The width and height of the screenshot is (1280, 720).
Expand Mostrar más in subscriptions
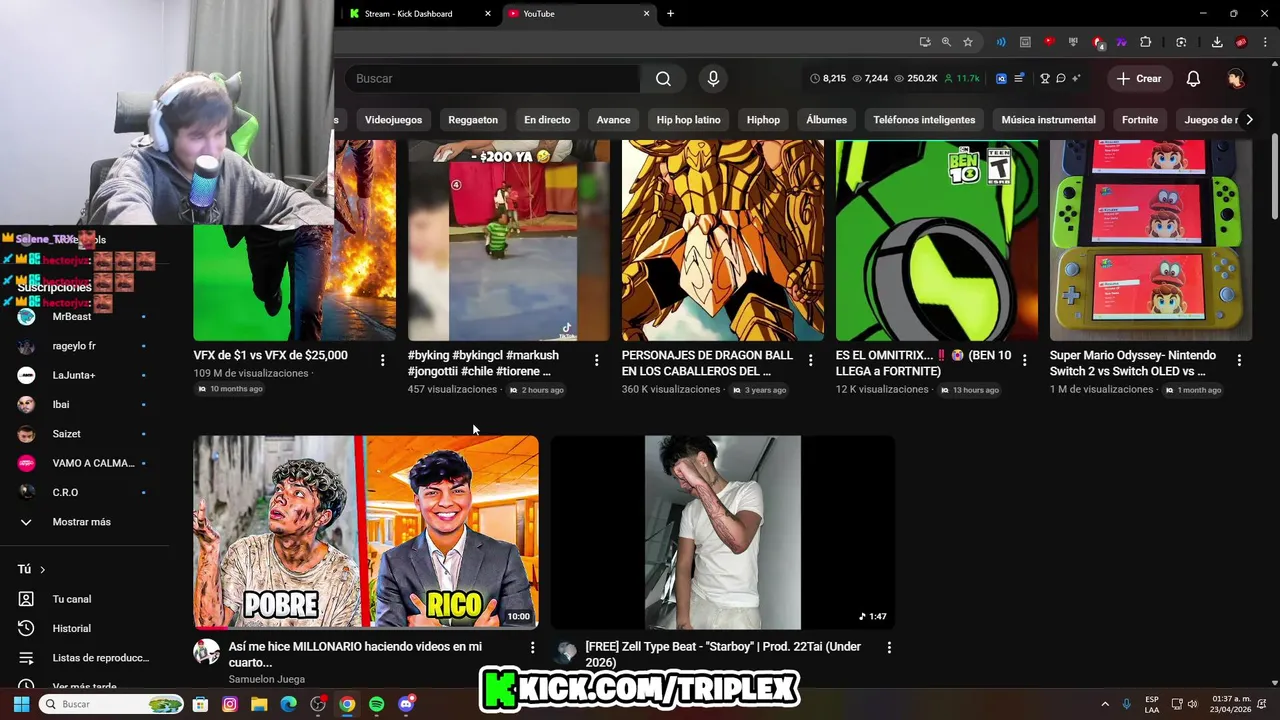coord(84,522)
